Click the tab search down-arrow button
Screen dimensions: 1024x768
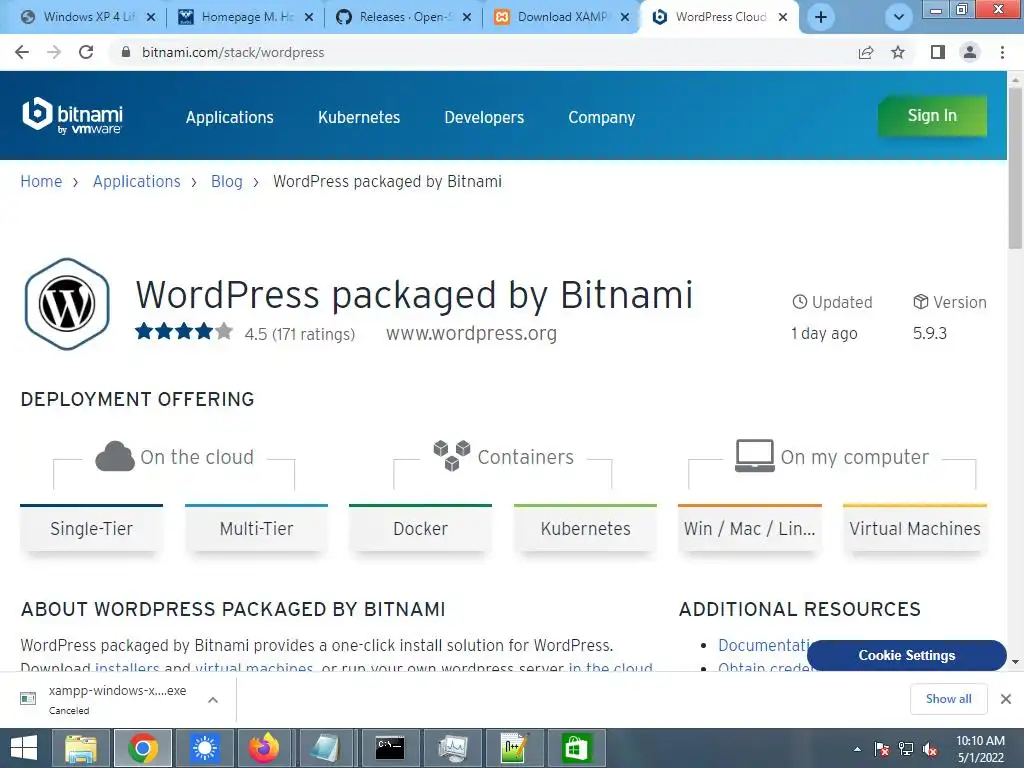coord(899,17)
